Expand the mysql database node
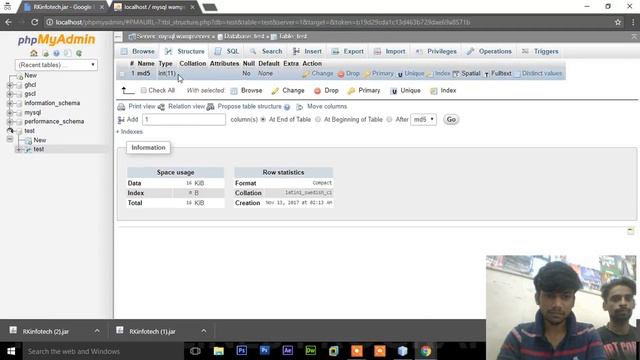 (x=10, y=113)
